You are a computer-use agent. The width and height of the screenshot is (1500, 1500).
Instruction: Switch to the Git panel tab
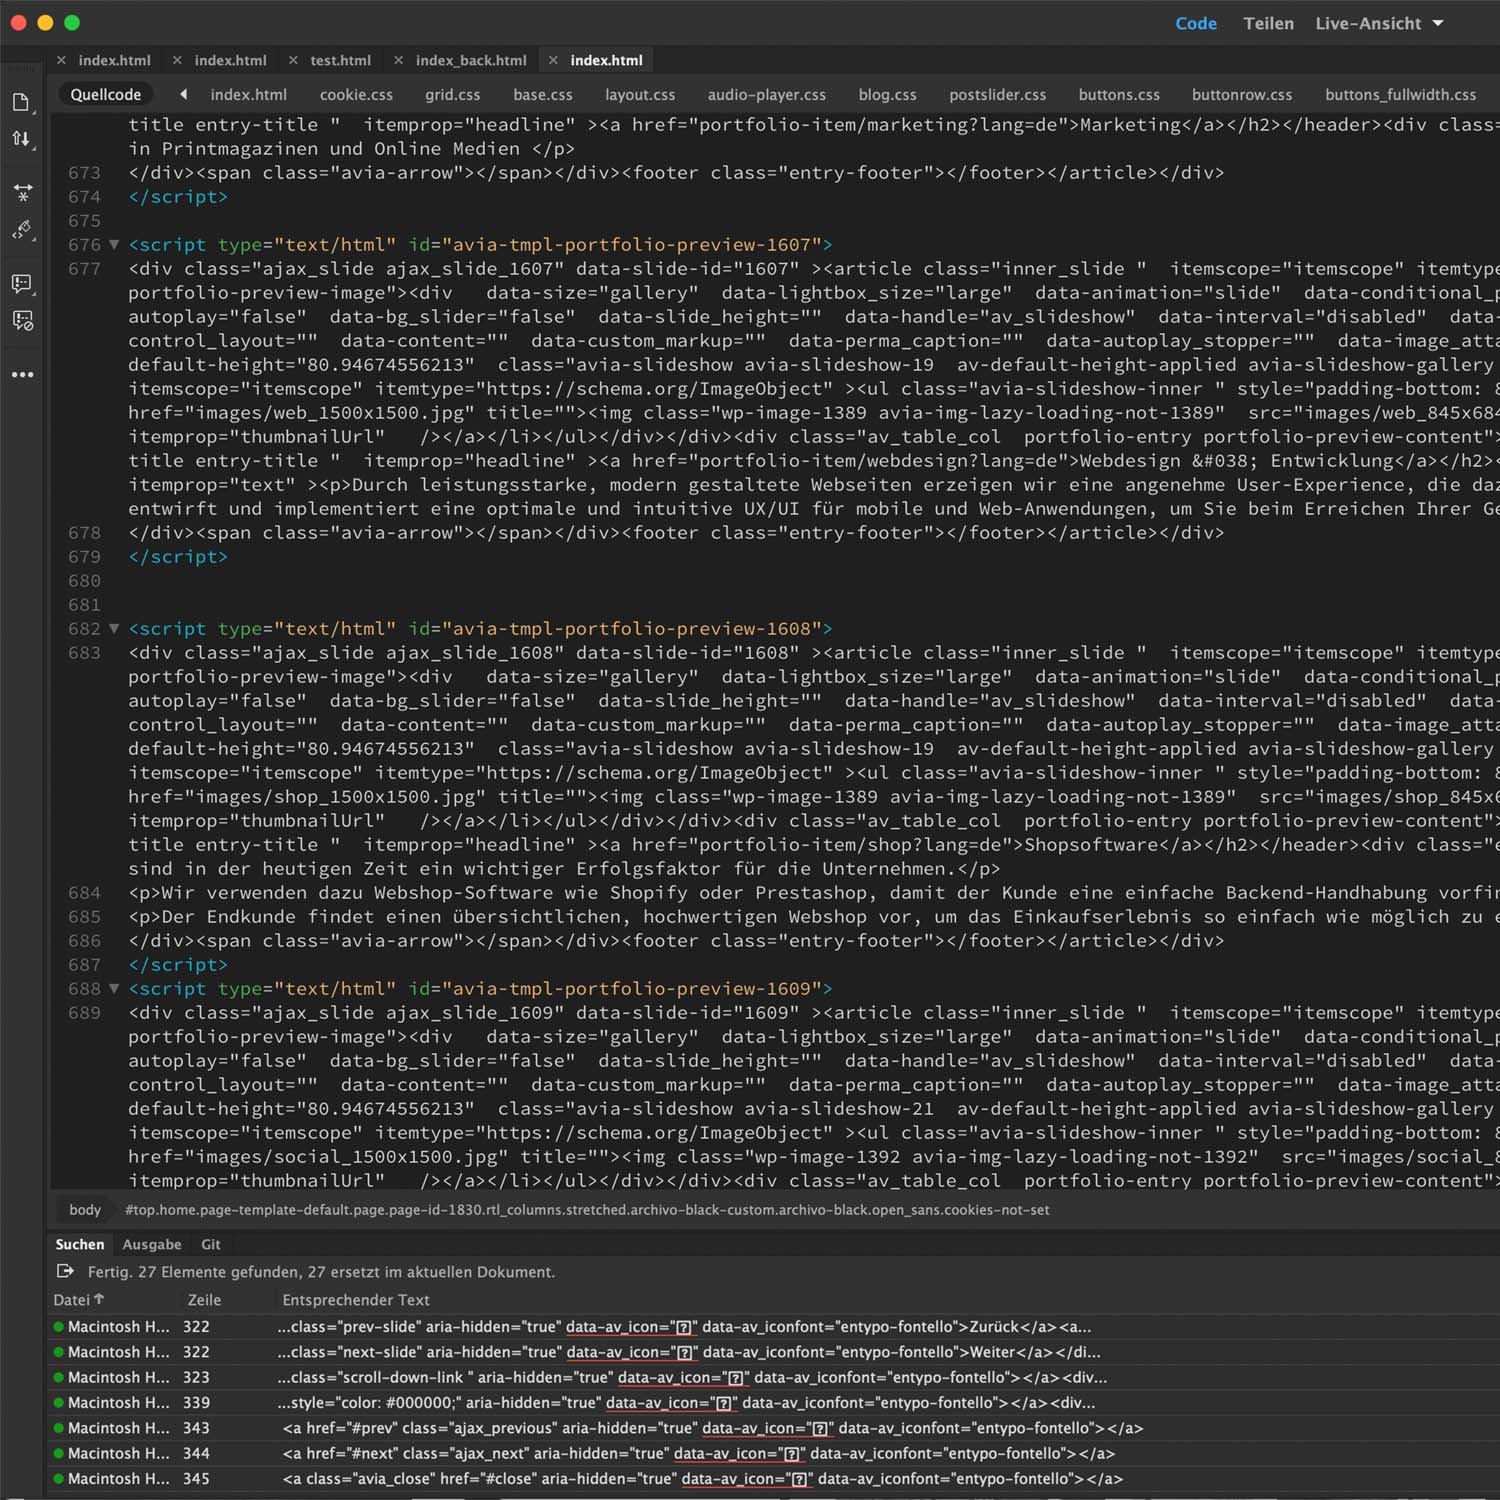pos(211,1244)
